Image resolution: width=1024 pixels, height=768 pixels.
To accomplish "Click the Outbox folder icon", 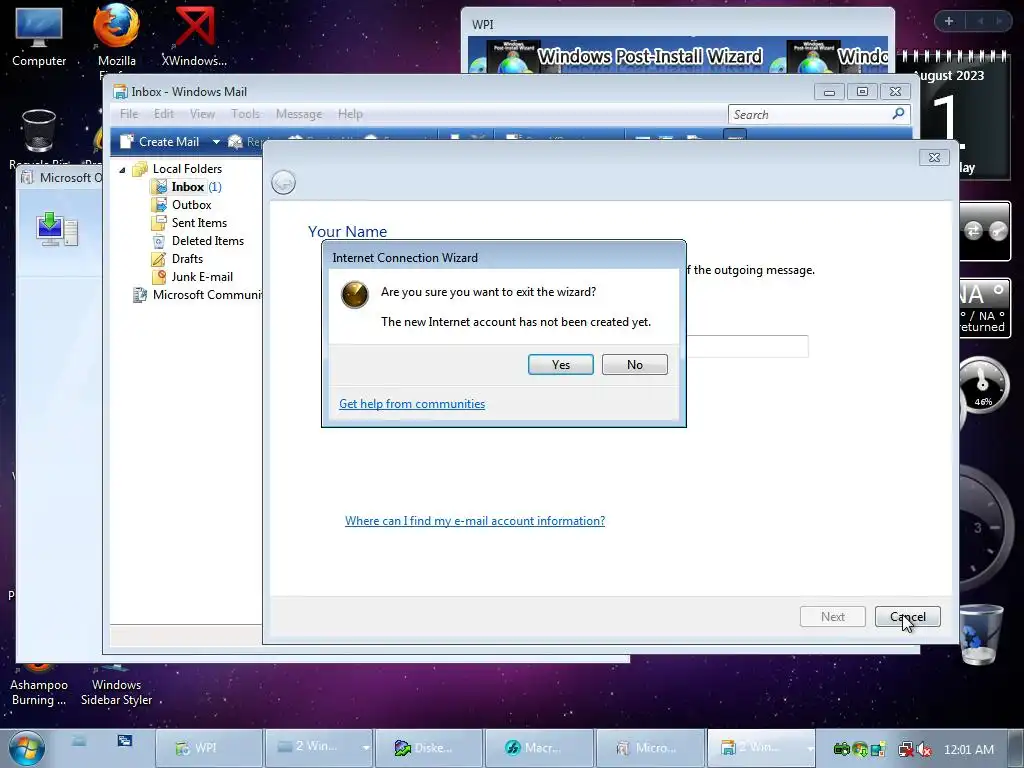I will (159, 204).
